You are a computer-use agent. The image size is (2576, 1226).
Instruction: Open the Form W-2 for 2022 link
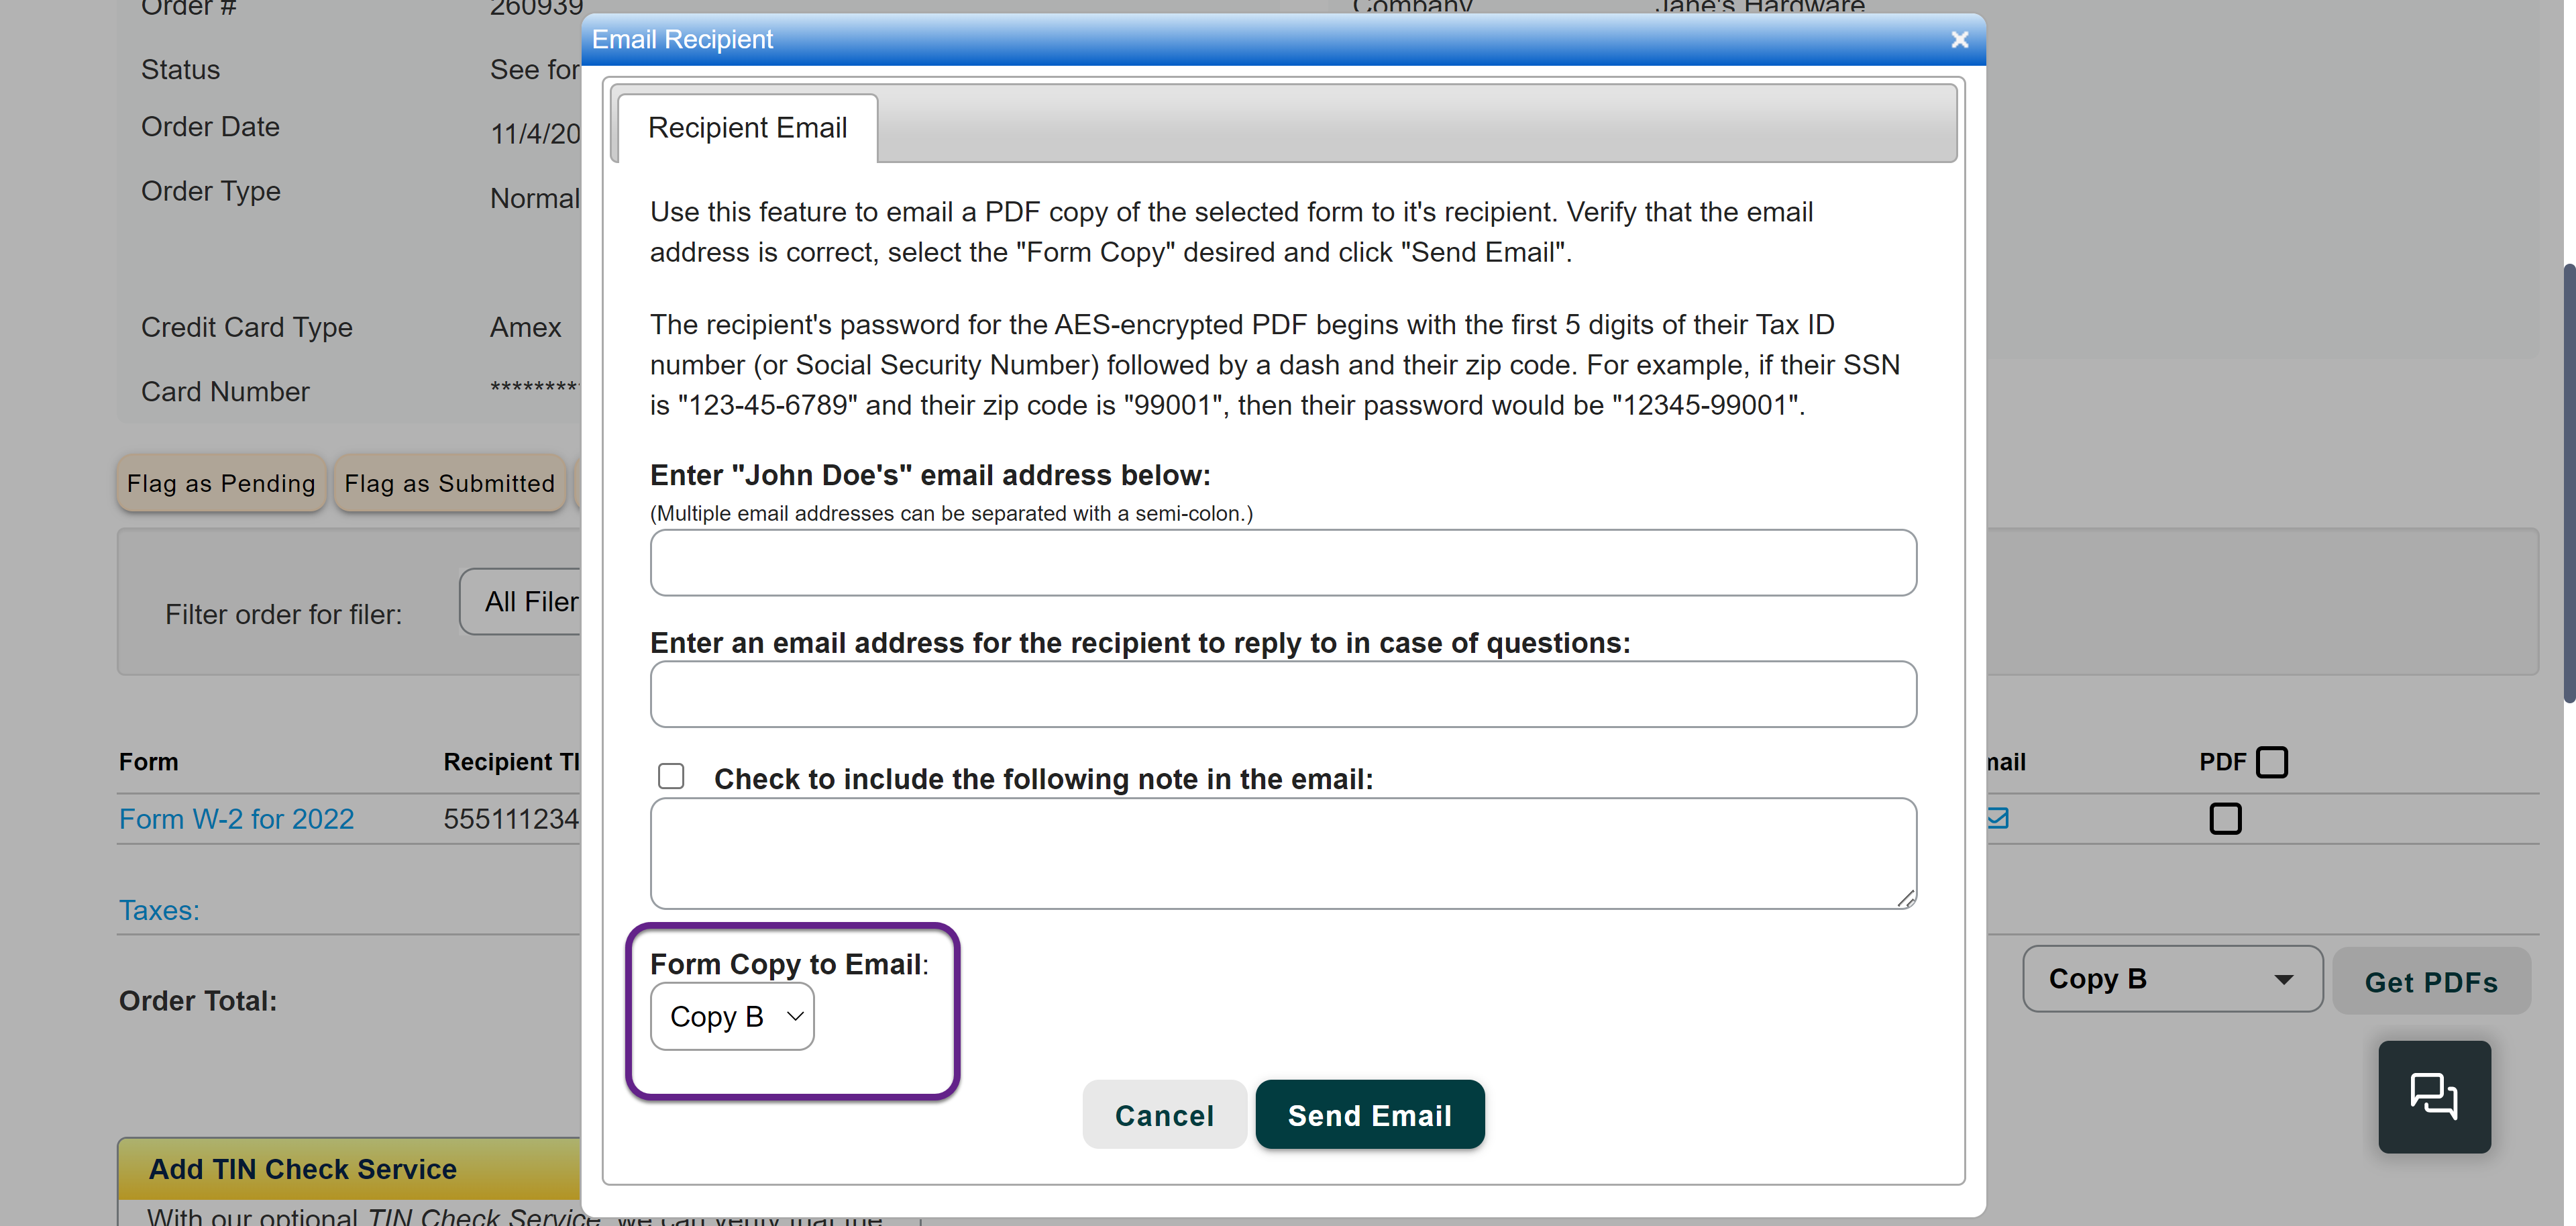click(x=236, y=819)
